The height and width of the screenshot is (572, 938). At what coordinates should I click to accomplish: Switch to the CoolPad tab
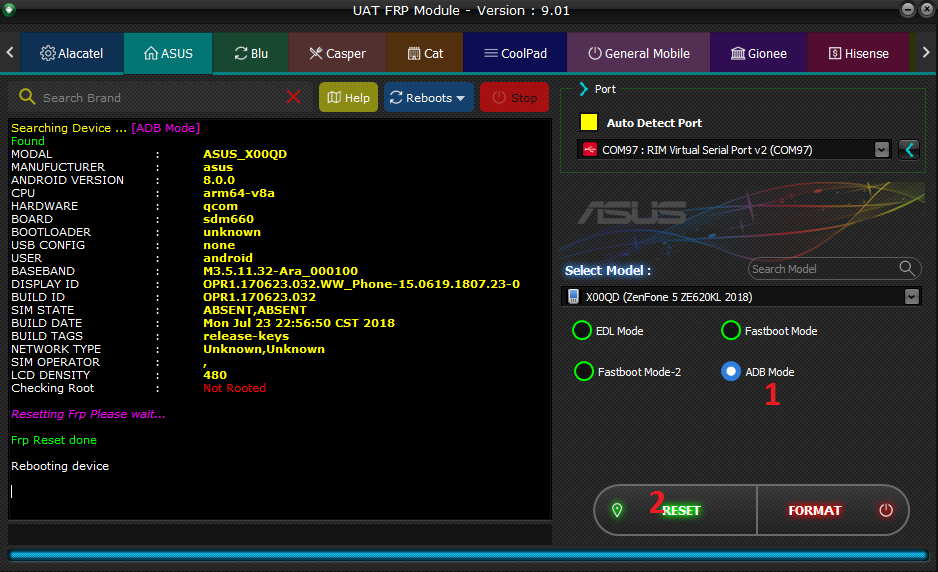[515, 53]
